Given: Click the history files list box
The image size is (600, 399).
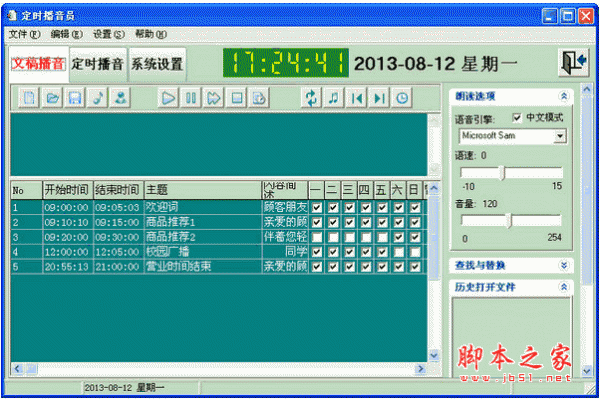Looking at the screenshot, I should click(512, 337).
